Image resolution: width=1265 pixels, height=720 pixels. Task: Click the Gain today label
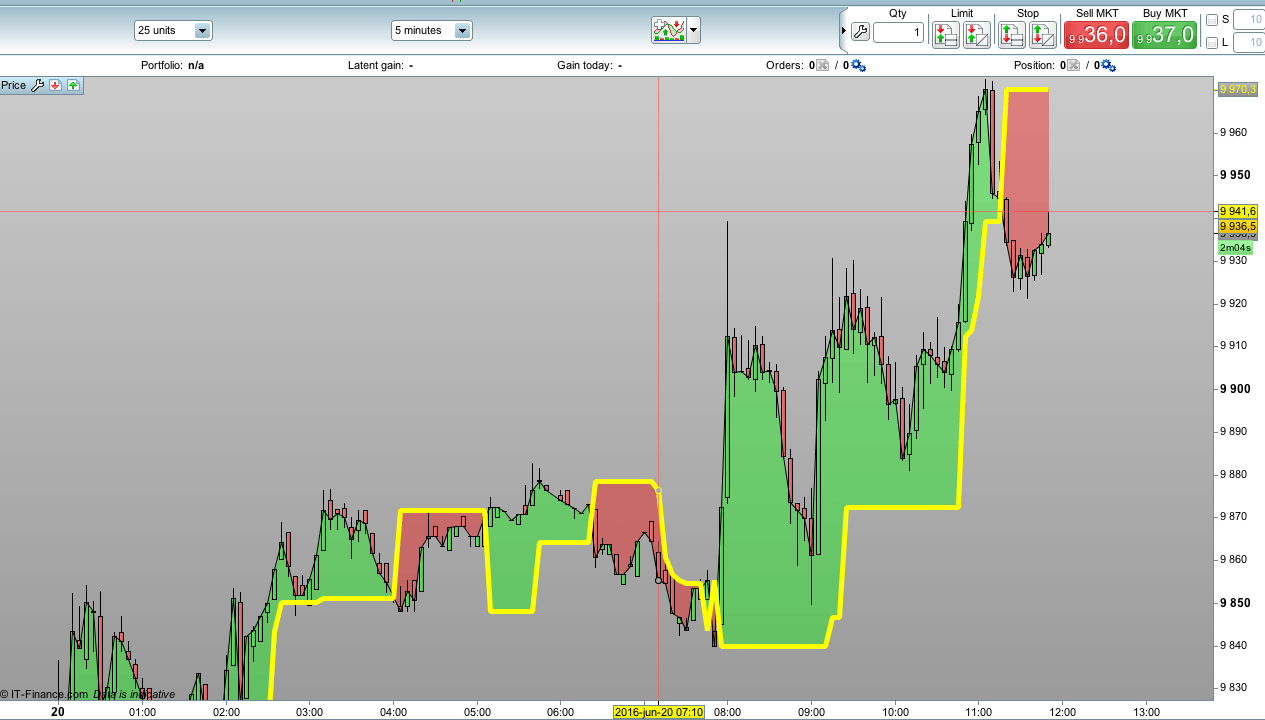point(584,65)
